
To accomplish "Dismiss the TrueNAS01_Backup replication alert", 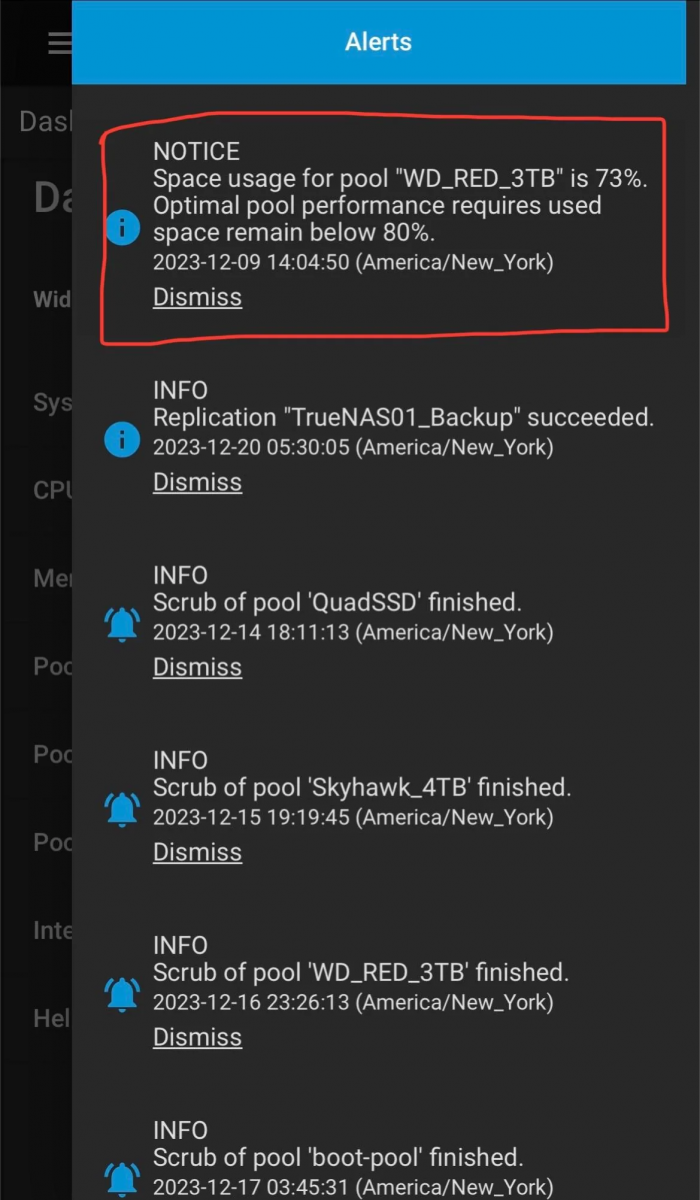I will pos(197,482).
